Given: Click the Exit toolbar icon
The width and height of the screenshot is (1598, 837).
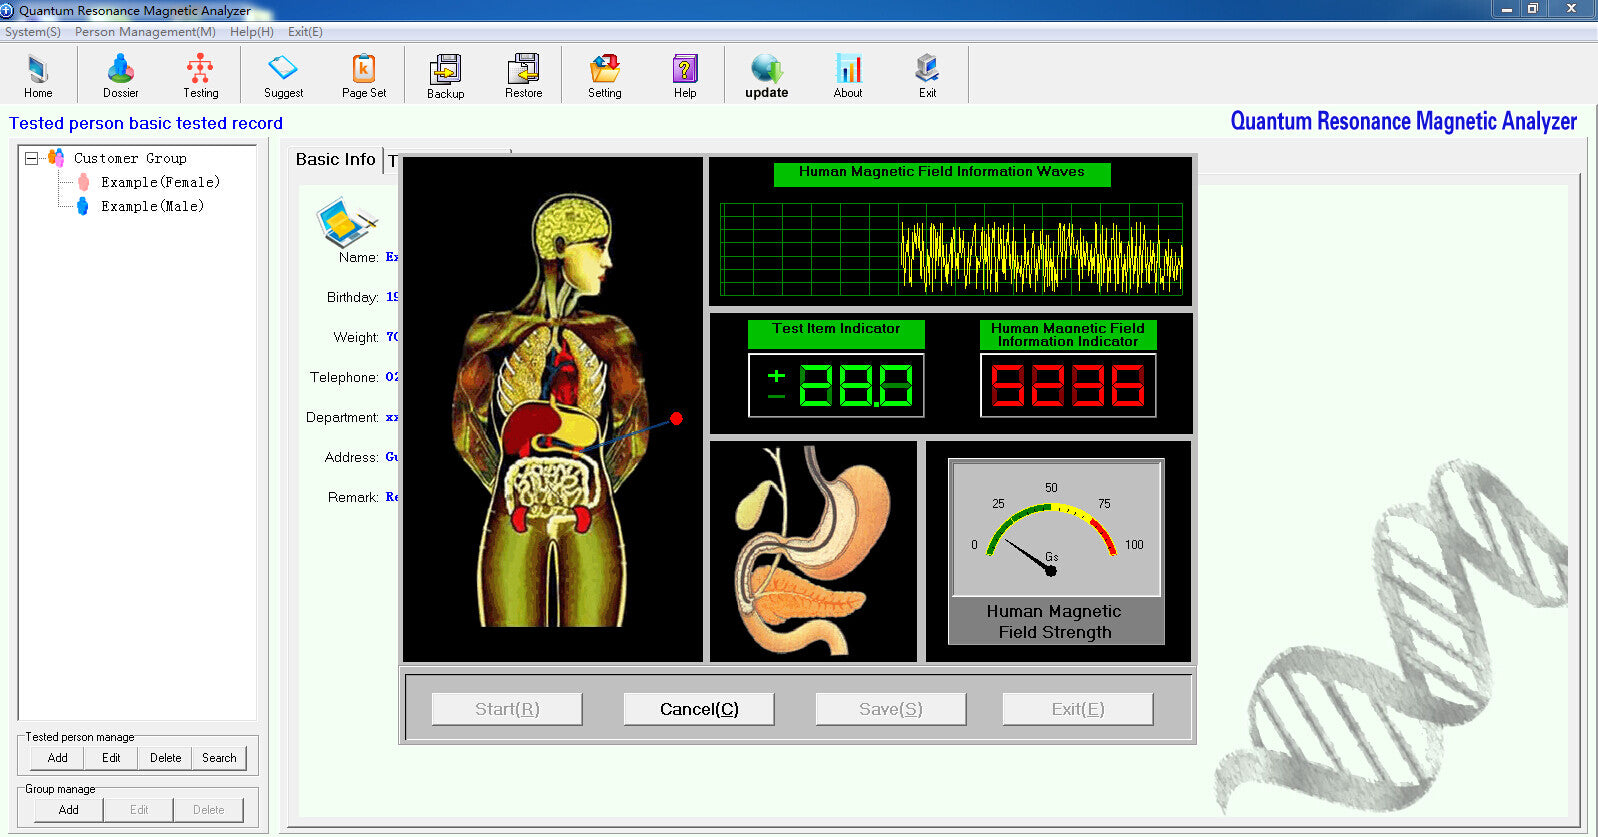Looking at the screenshot, I should (928, 76).
